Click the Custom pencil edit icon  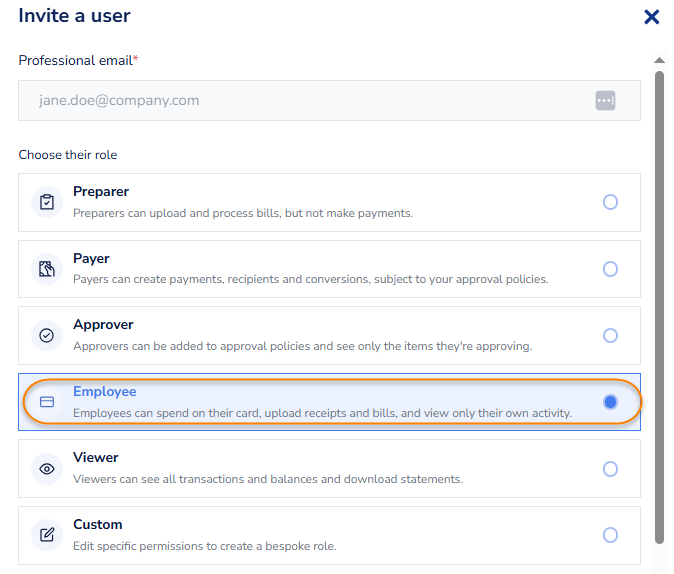[x=46, y=535]
